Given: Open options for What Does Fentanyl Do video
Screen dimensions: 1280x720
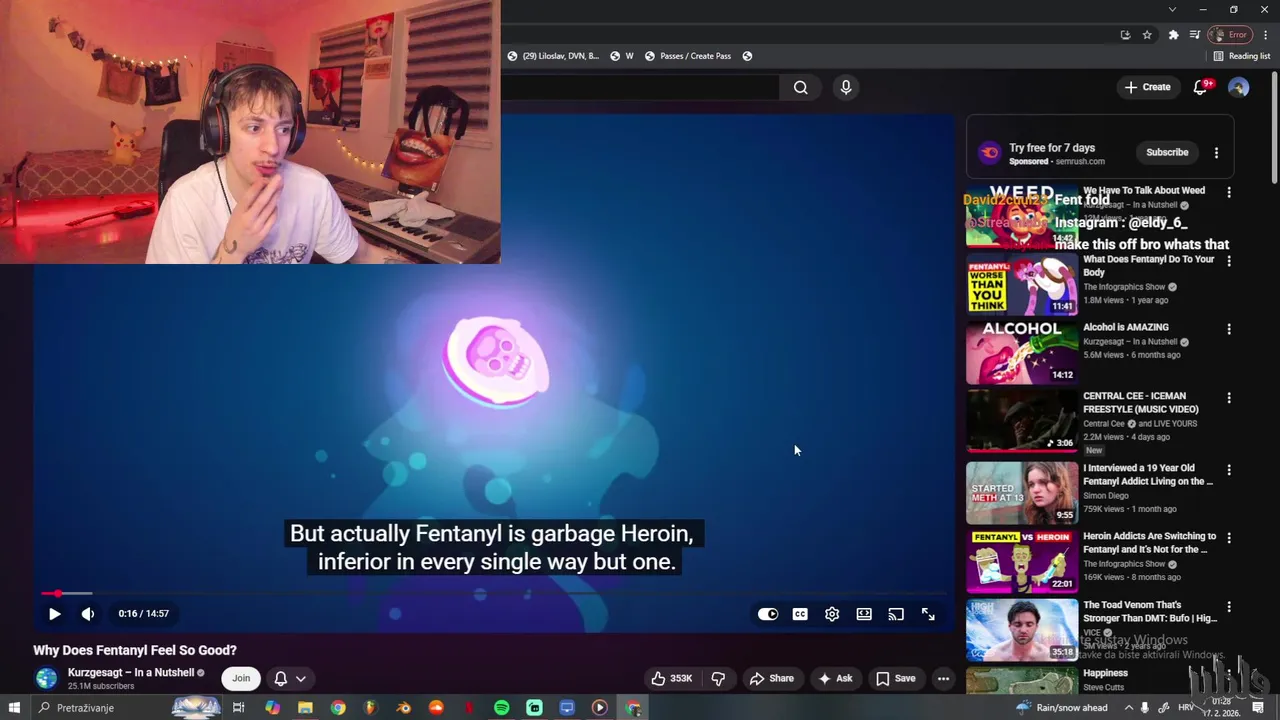Looking at the screenshot, I should (x=1229, y=261).
